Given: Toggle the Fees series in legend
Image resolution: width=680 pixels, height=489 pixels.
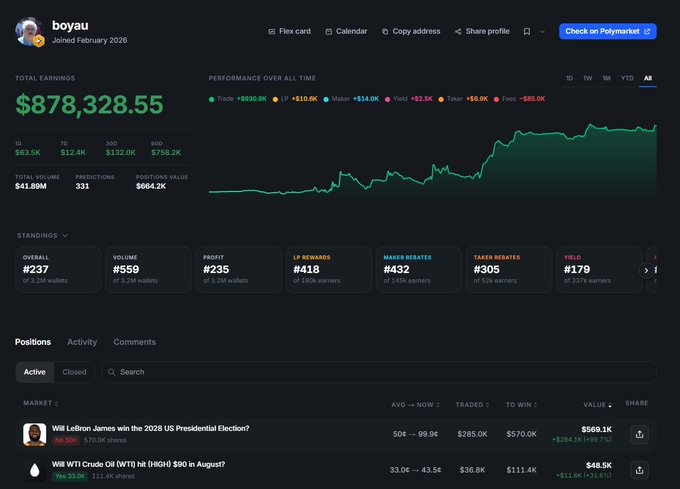Looking at the screenshot, I should pyautogui.click(x=519, y=99).
